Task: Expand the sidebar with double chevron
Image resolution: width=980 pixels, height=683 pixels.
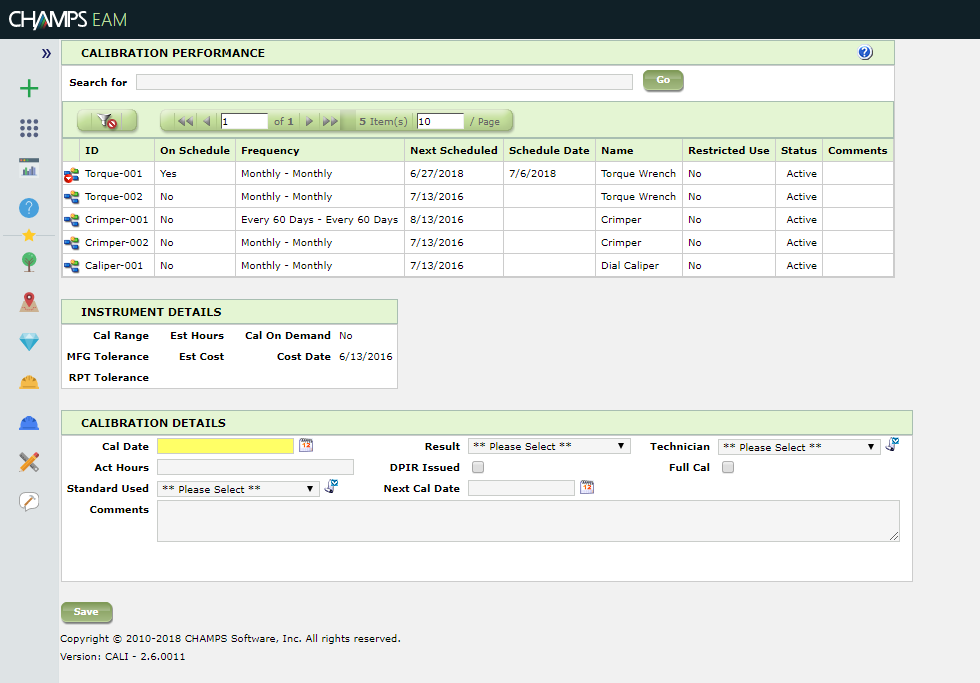Action: pyautogui.click(x=46, y=53)
